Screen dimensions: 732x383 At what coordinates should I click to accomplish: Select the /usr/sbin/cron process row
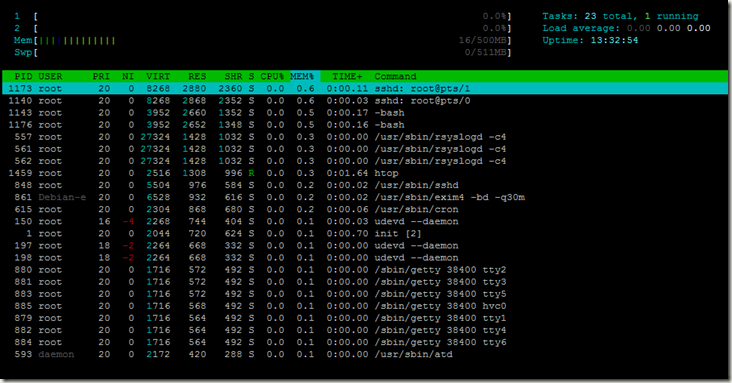coord(365,209)
